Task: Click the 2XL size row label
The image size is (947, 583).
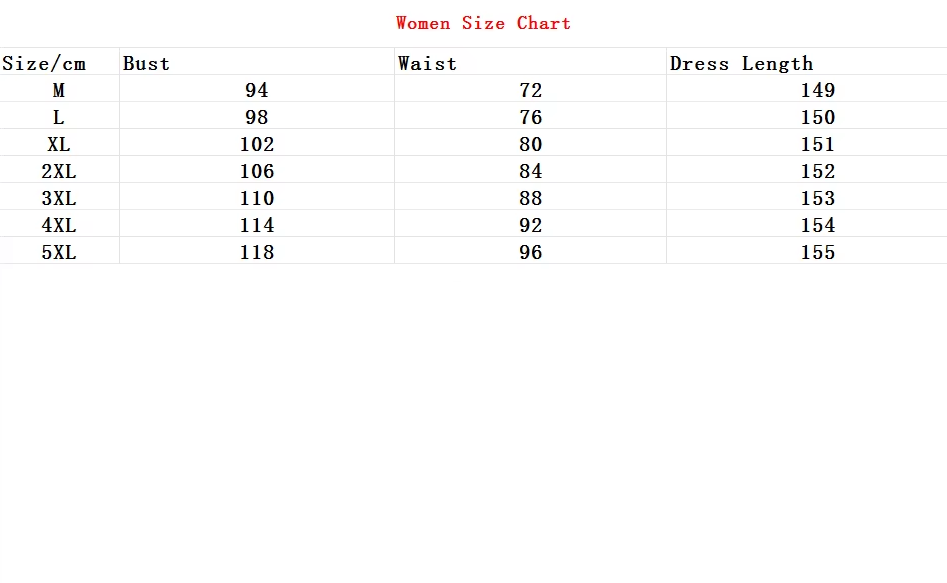Action: (59, 172)
